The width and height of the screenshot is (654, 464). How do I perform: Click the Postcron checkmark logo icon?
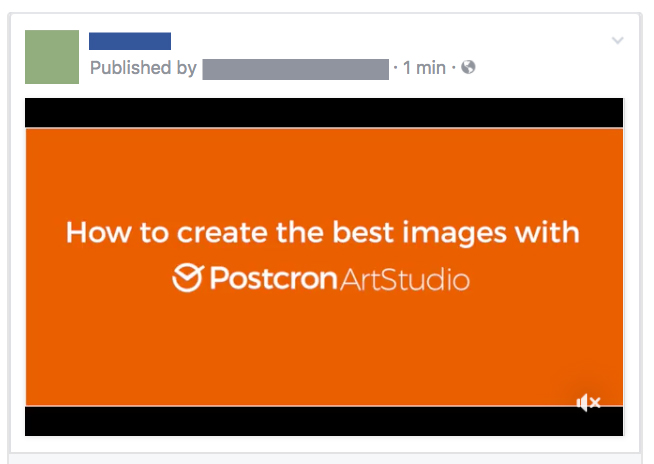pyautogui.click(x=188, y=277)
